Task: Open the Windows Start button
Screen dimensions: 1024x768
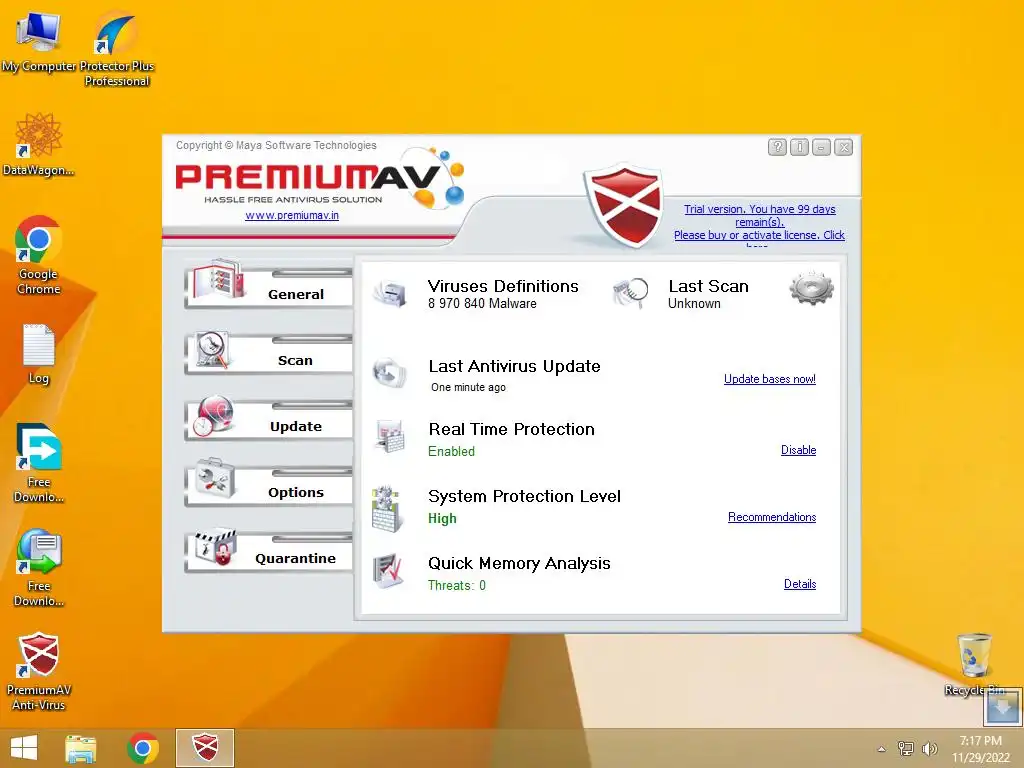Action: 24,748
